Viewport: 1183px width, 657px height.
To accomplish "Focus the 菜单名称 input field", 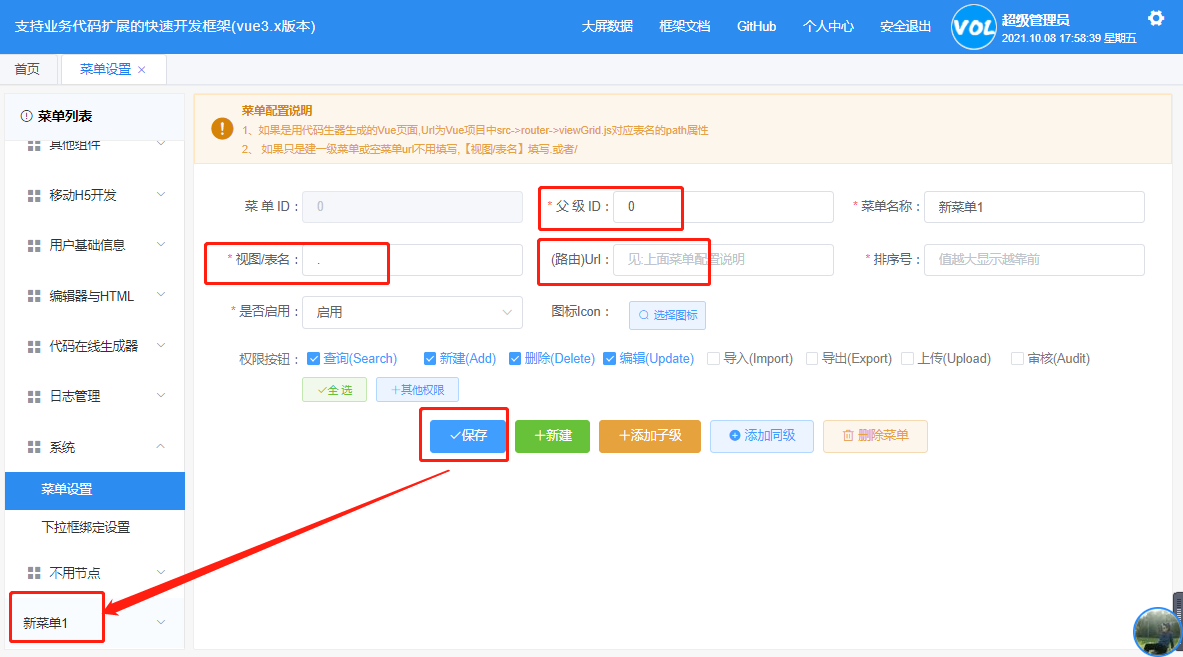I will [1034, 207].
